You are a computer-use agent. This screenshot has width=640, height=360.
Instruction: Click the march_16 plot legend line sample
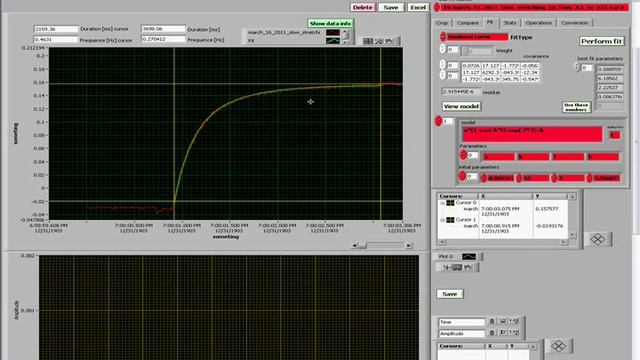coord(333,33)
